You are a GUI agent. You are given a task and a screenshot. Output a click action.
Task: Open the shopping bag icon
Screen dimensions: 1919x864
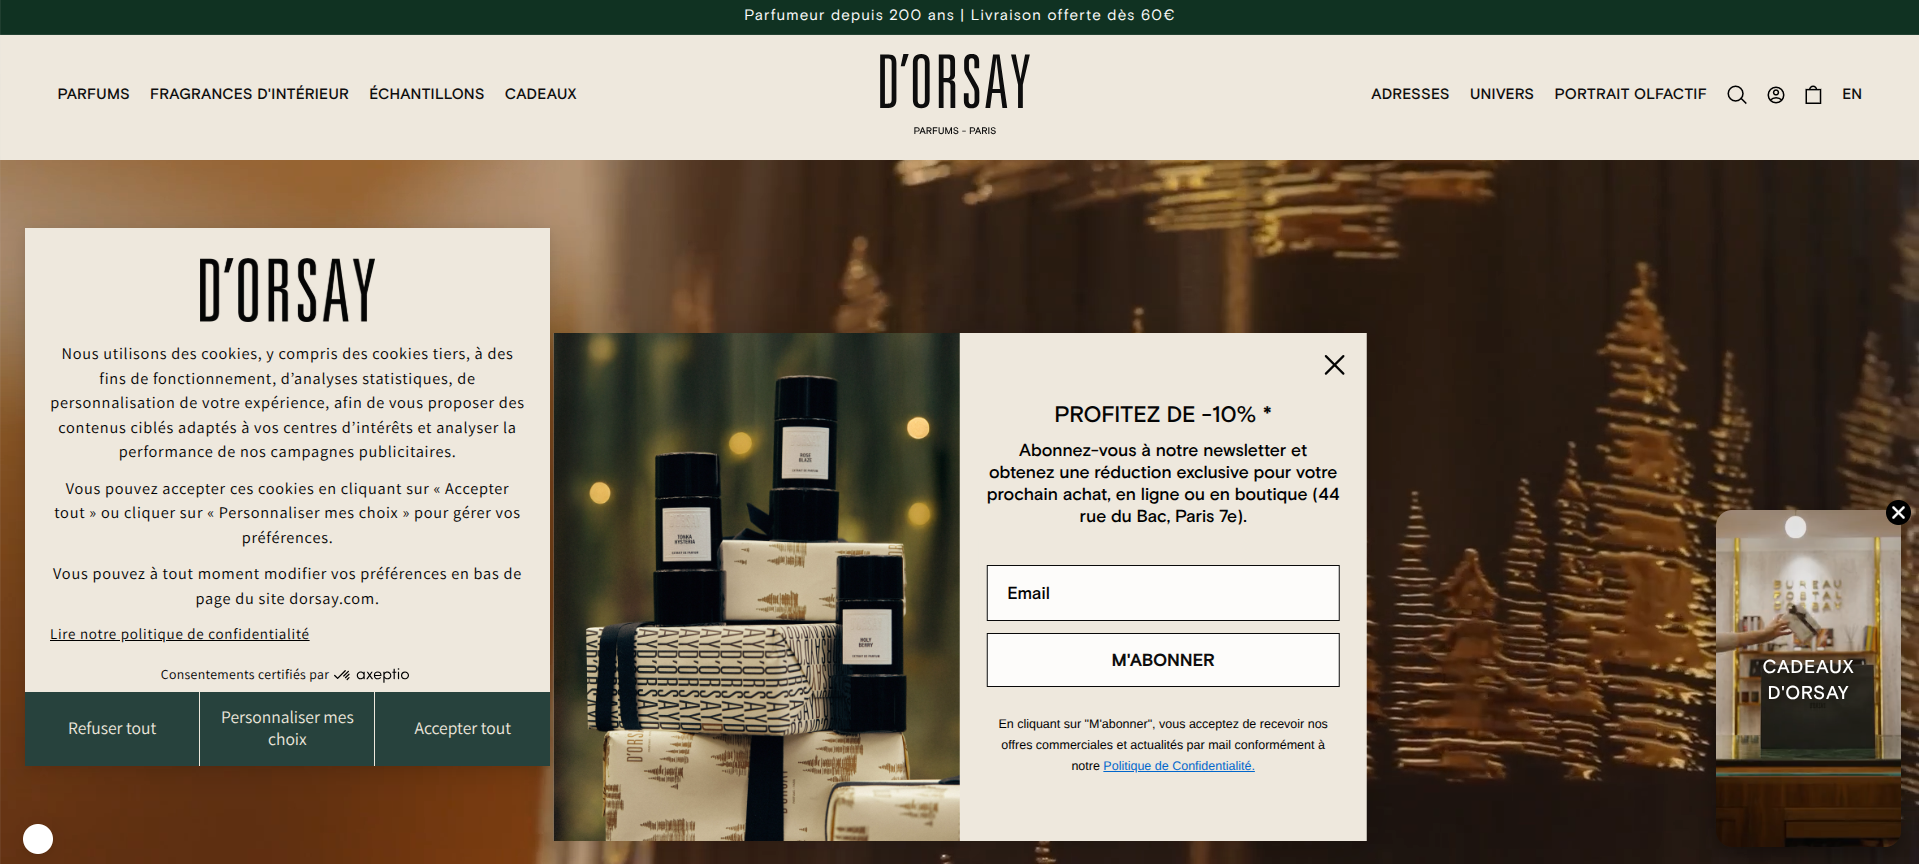tap(1813, 95)
